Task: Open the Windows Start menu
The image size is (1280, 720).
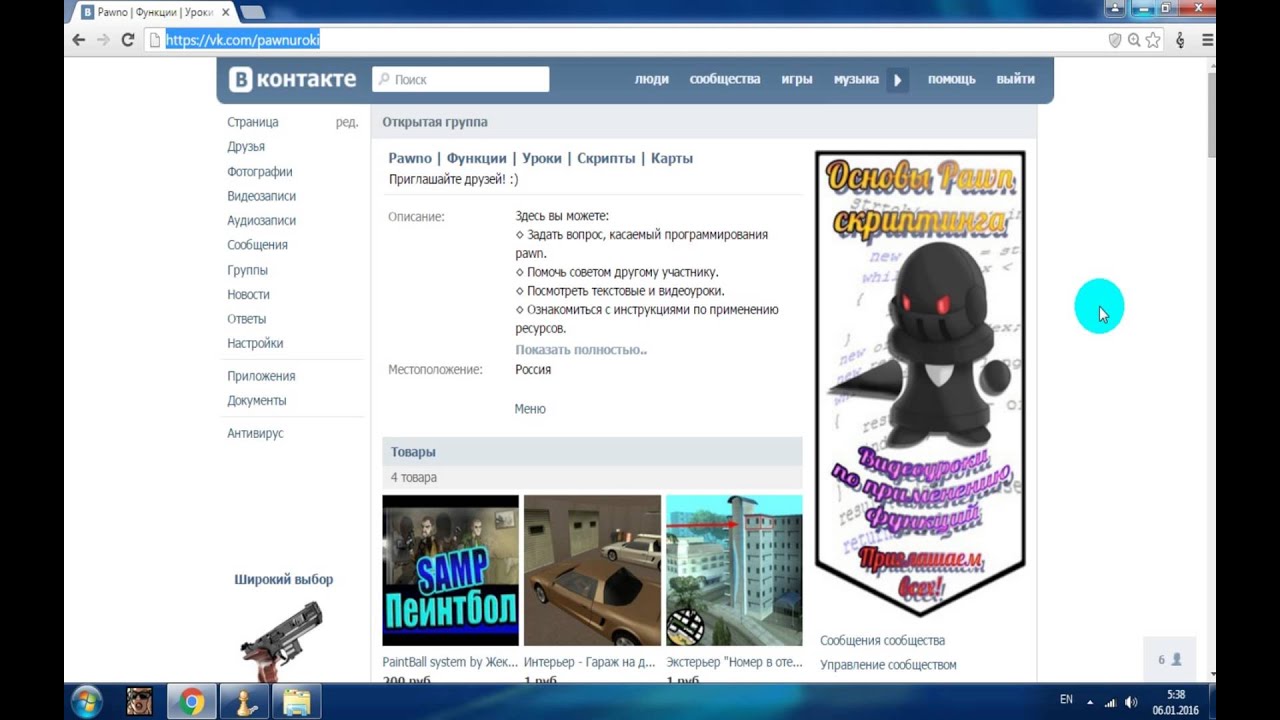Action: tap(87, 701)
